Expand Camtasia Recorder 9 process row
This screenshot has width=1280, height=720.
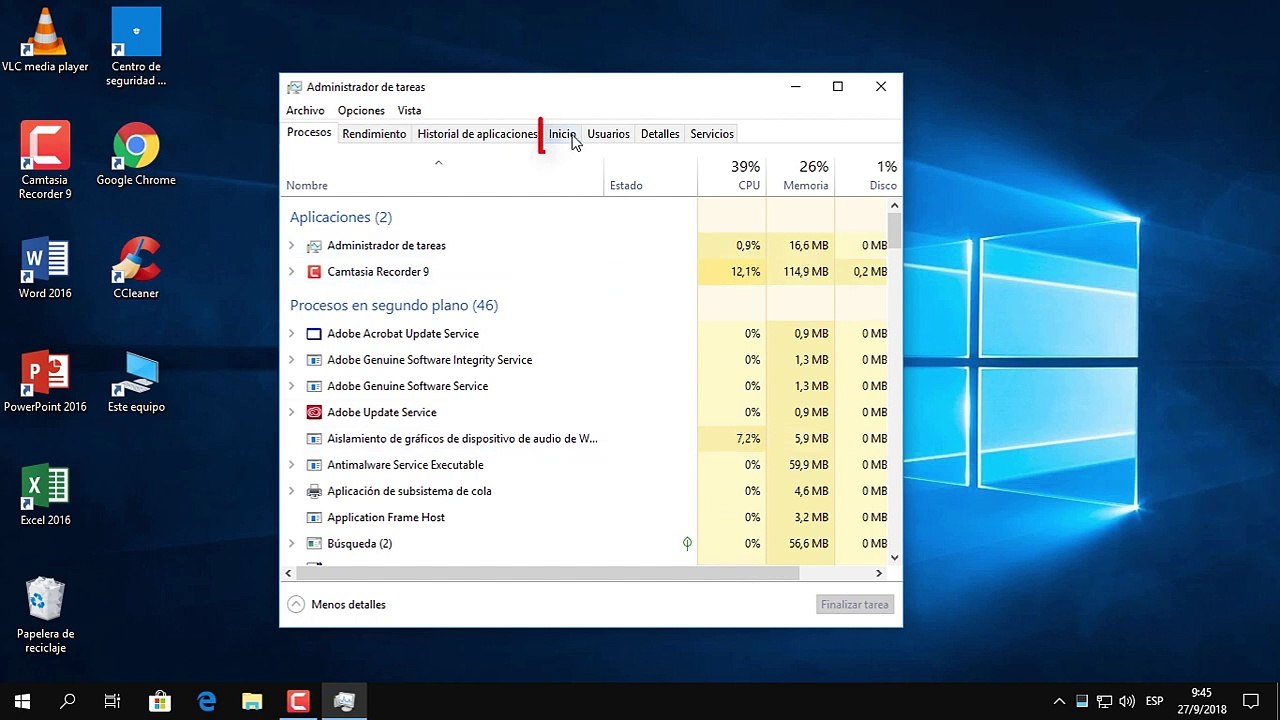point(291,272)
